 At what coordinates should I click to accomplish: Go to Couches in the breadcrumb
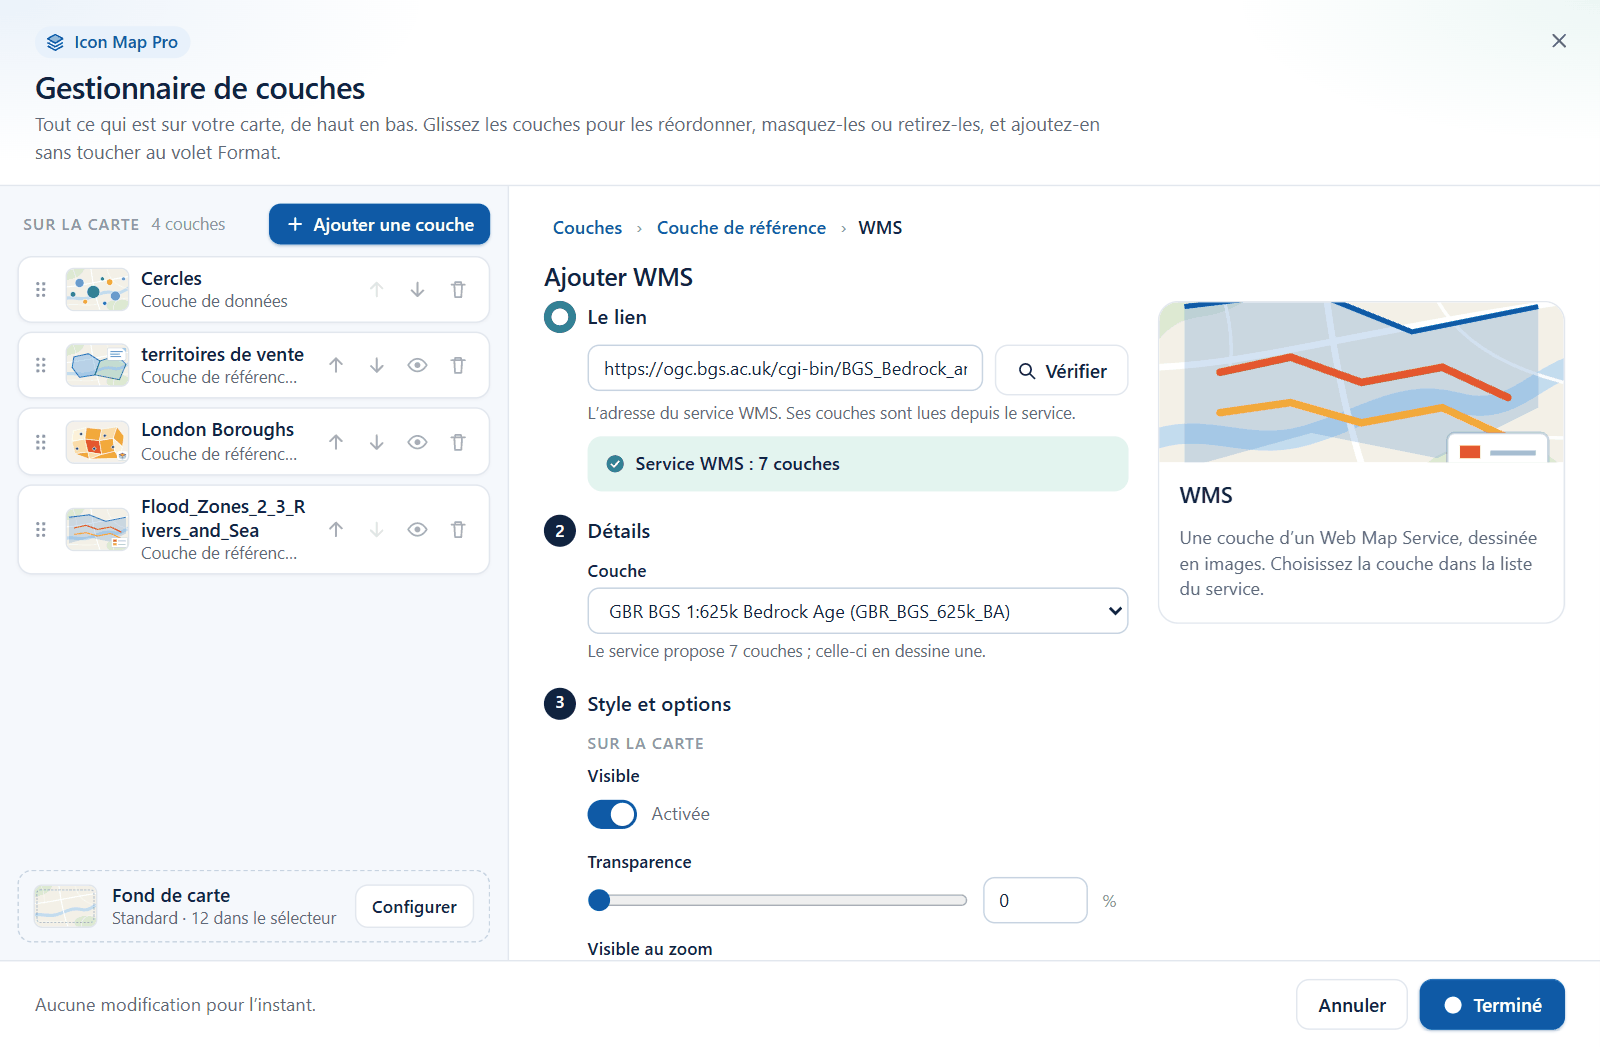587,228
